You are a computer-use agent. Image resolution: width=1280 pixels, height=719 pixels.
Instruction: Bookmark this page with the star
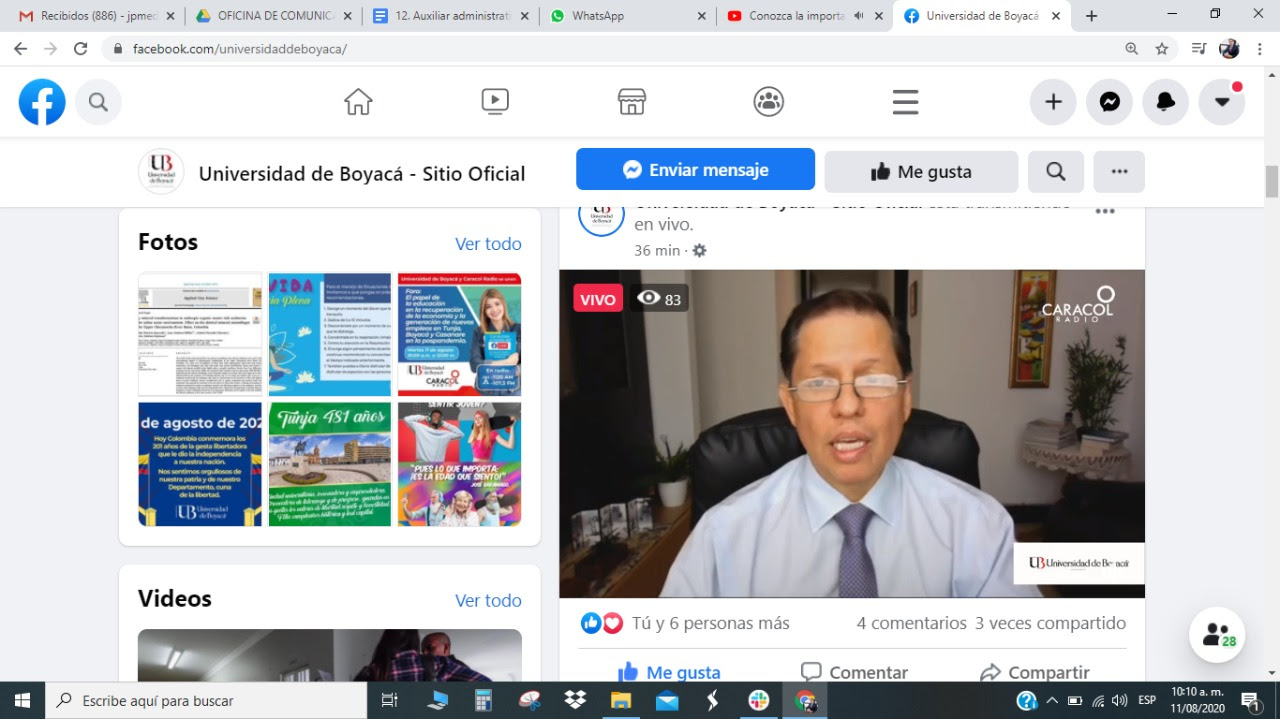click(1161, 48)
